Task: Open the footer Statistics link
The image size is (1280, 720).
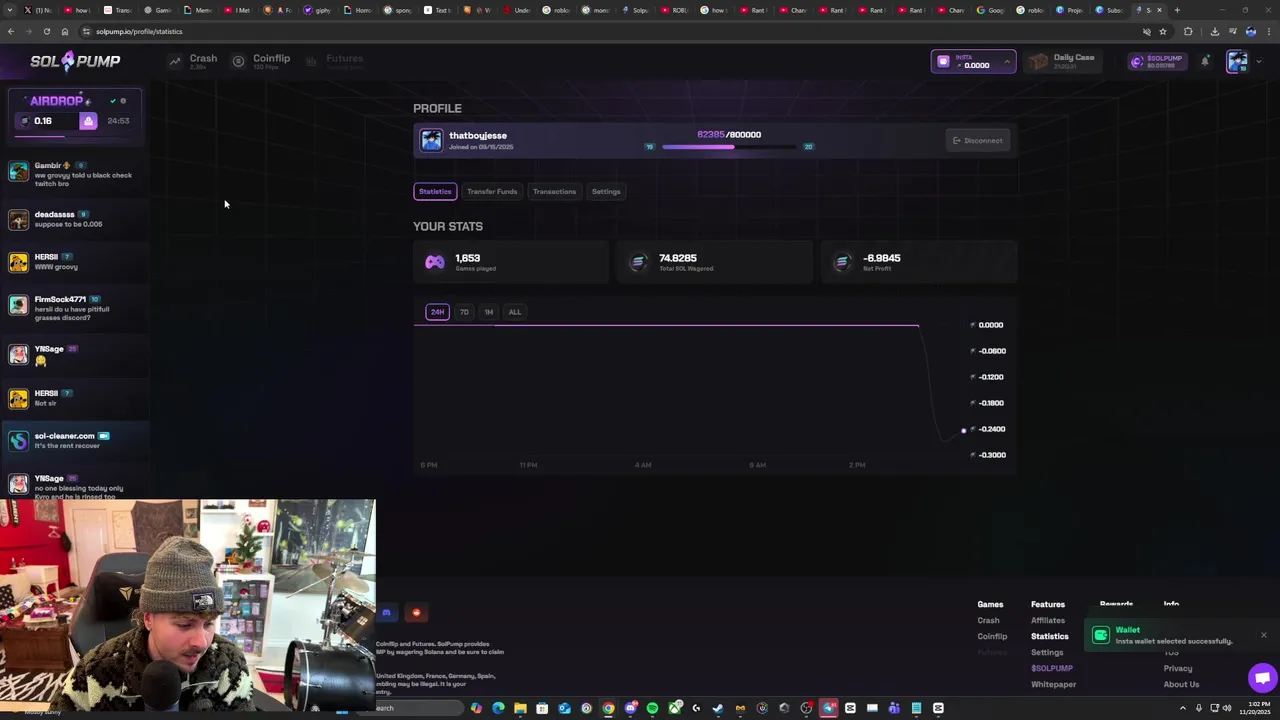Action: (x=1050, y=636)
